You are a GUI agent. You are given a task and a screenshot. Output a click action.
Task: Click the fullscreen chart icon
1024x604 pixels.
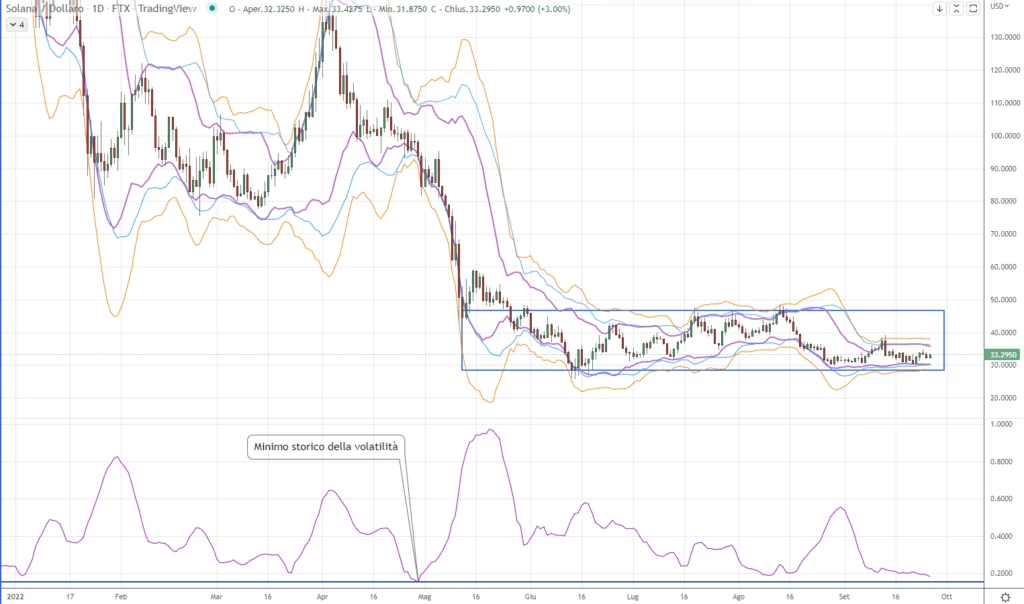[971, 8]
